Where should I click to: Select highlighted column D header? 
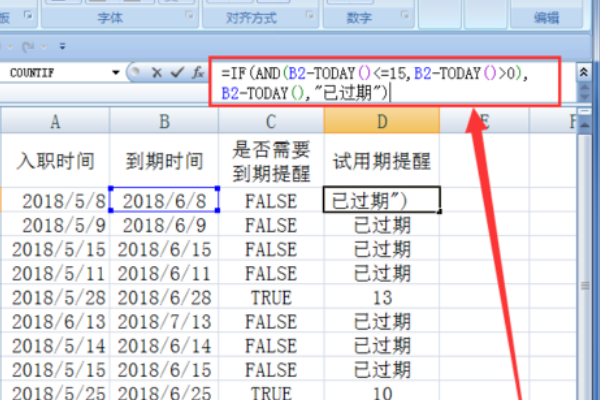pos(382,121)
